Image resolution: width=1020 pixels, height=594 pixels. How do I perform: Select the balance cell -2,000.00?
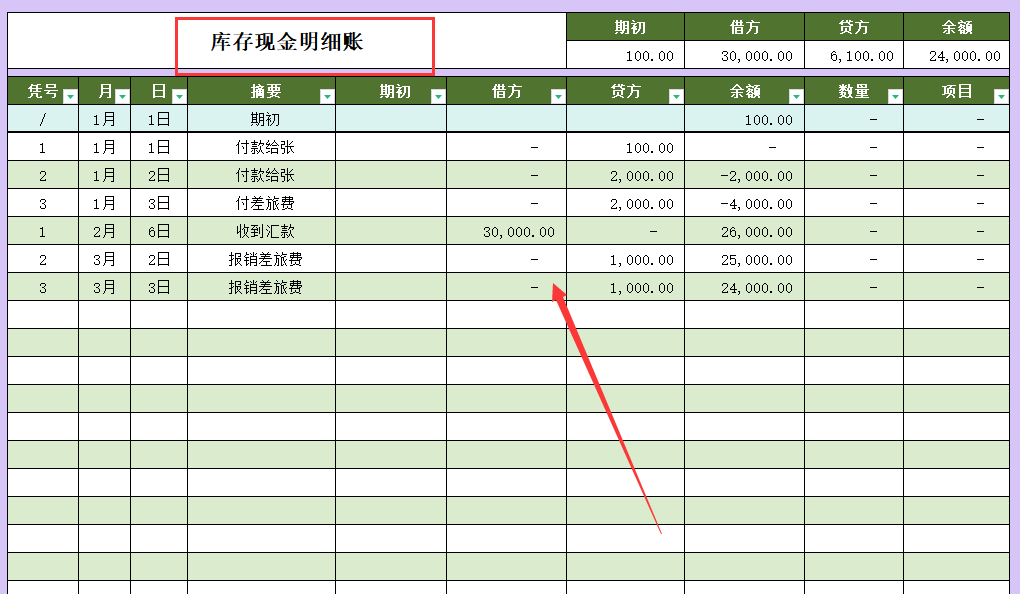coord(744,176)
